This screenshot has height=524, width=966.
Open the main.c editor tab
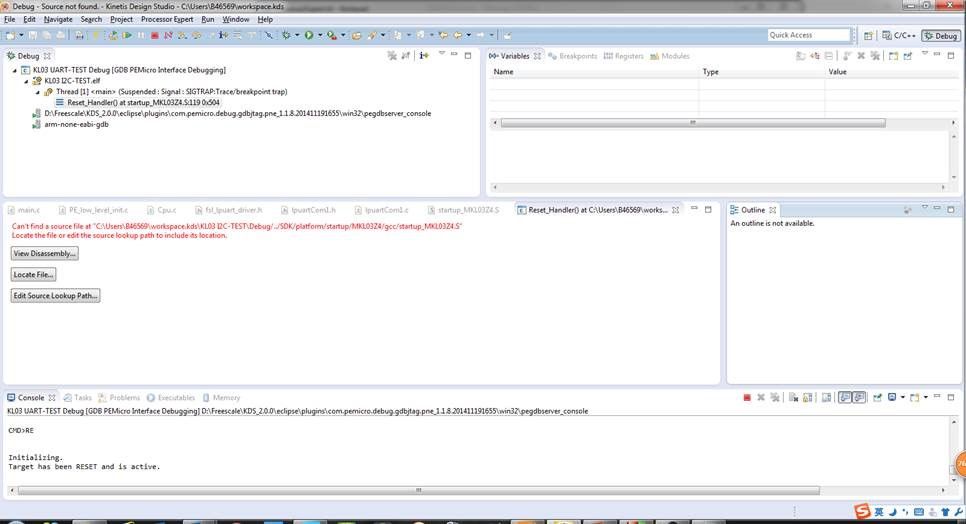24,210
